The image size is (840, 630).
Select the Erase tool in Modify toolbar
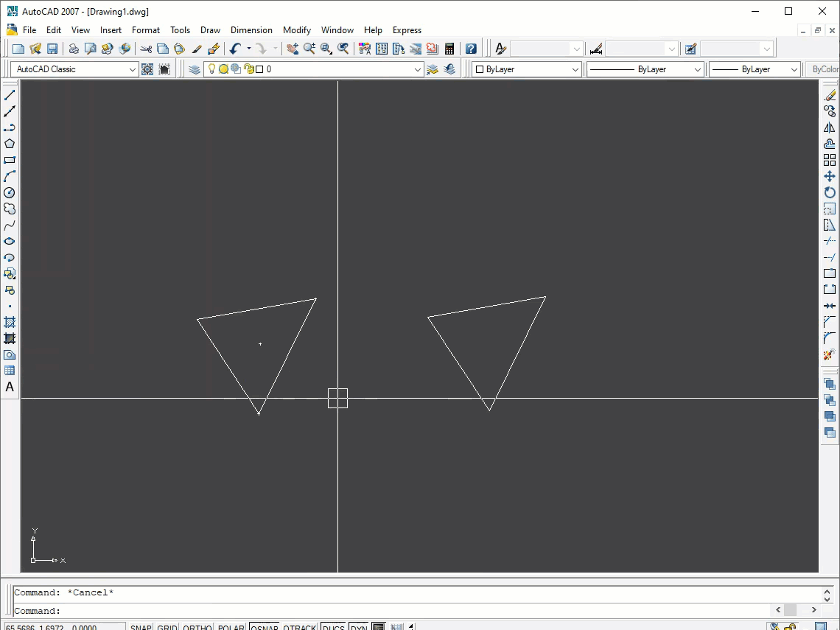(x=830, y=95)
